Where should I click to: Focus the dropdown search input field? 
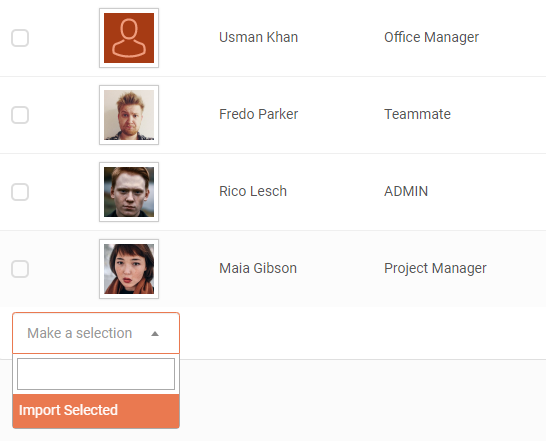coord(96,374)
